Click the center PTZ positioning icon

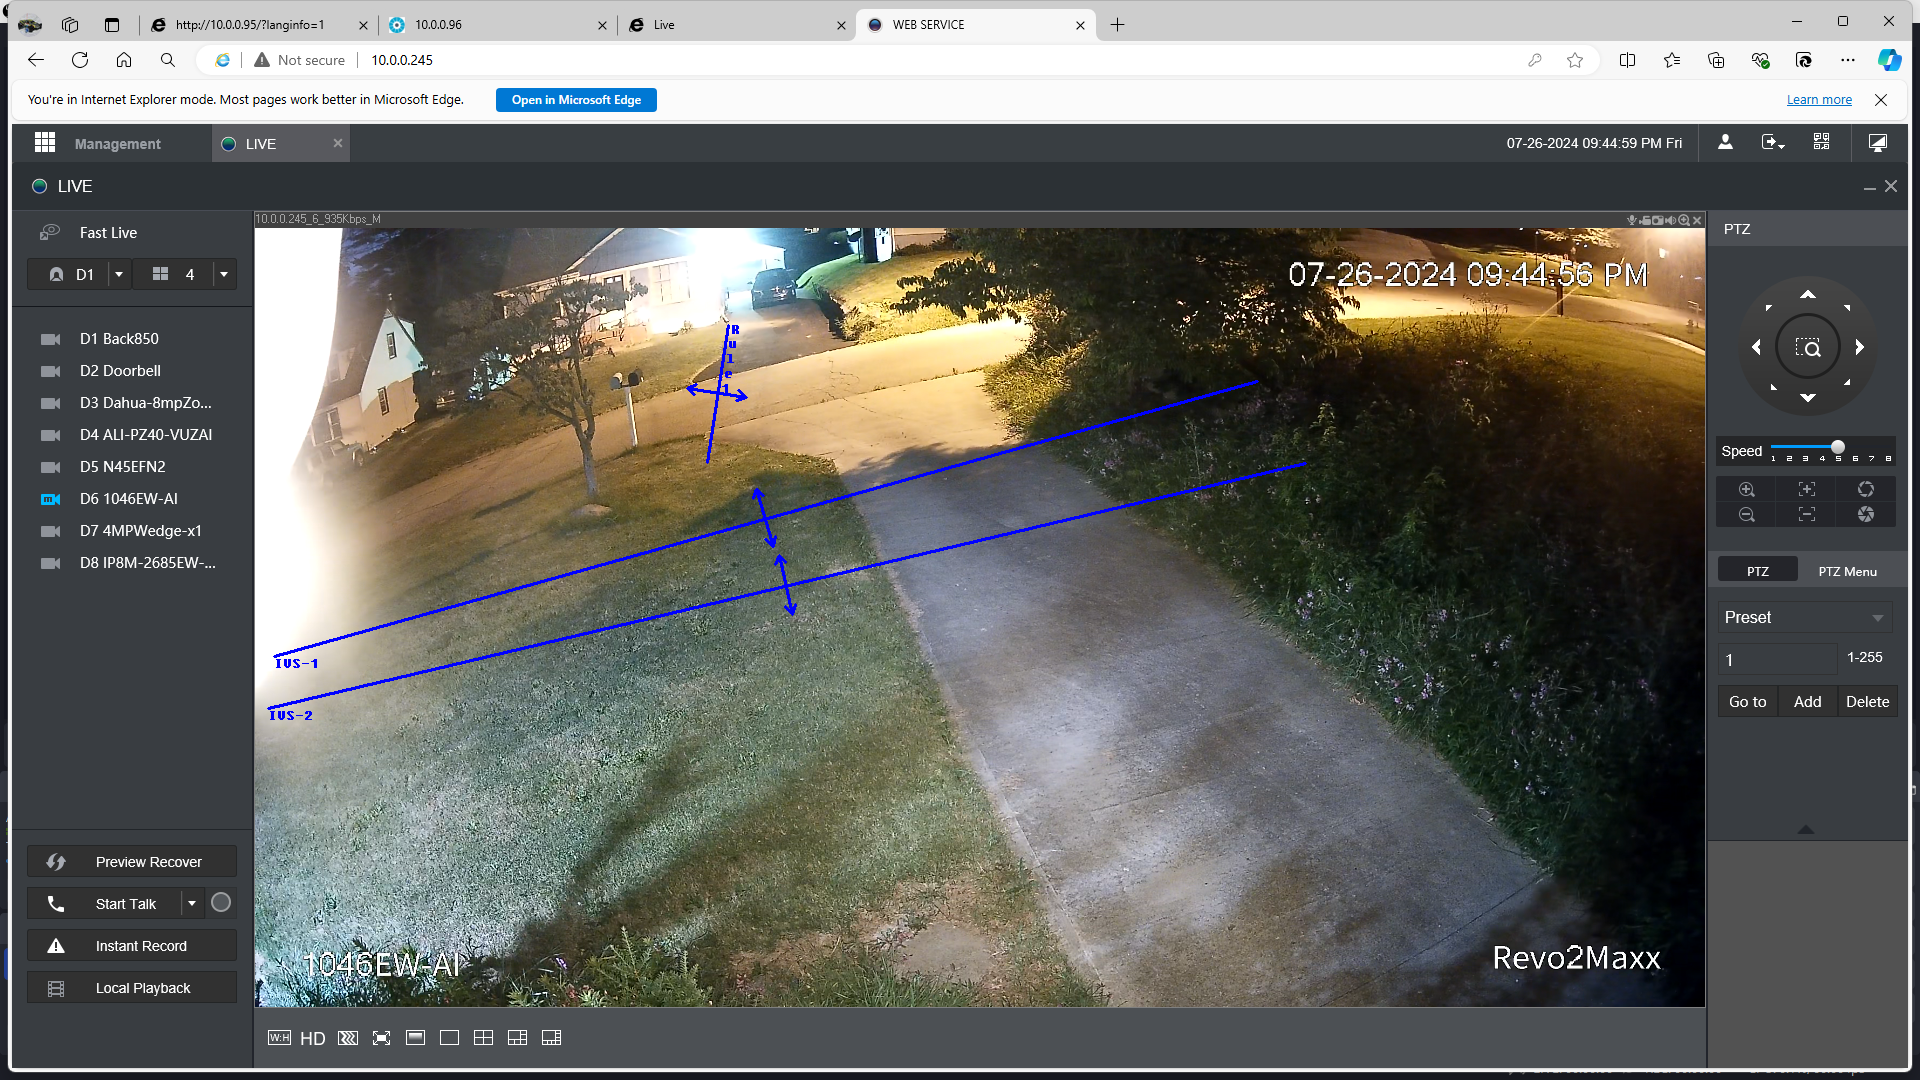point(1808,347)
